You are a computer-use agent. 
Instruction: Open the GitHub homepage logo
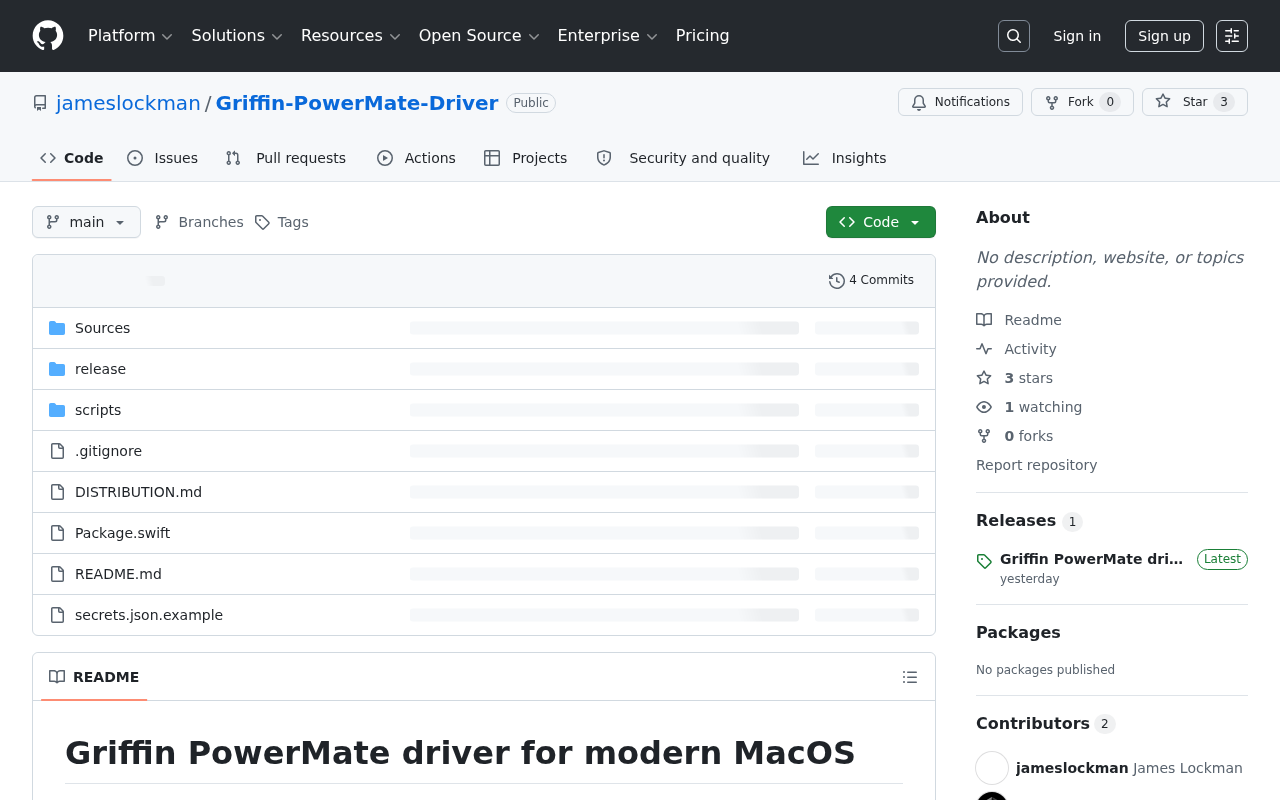click(48, 36)
